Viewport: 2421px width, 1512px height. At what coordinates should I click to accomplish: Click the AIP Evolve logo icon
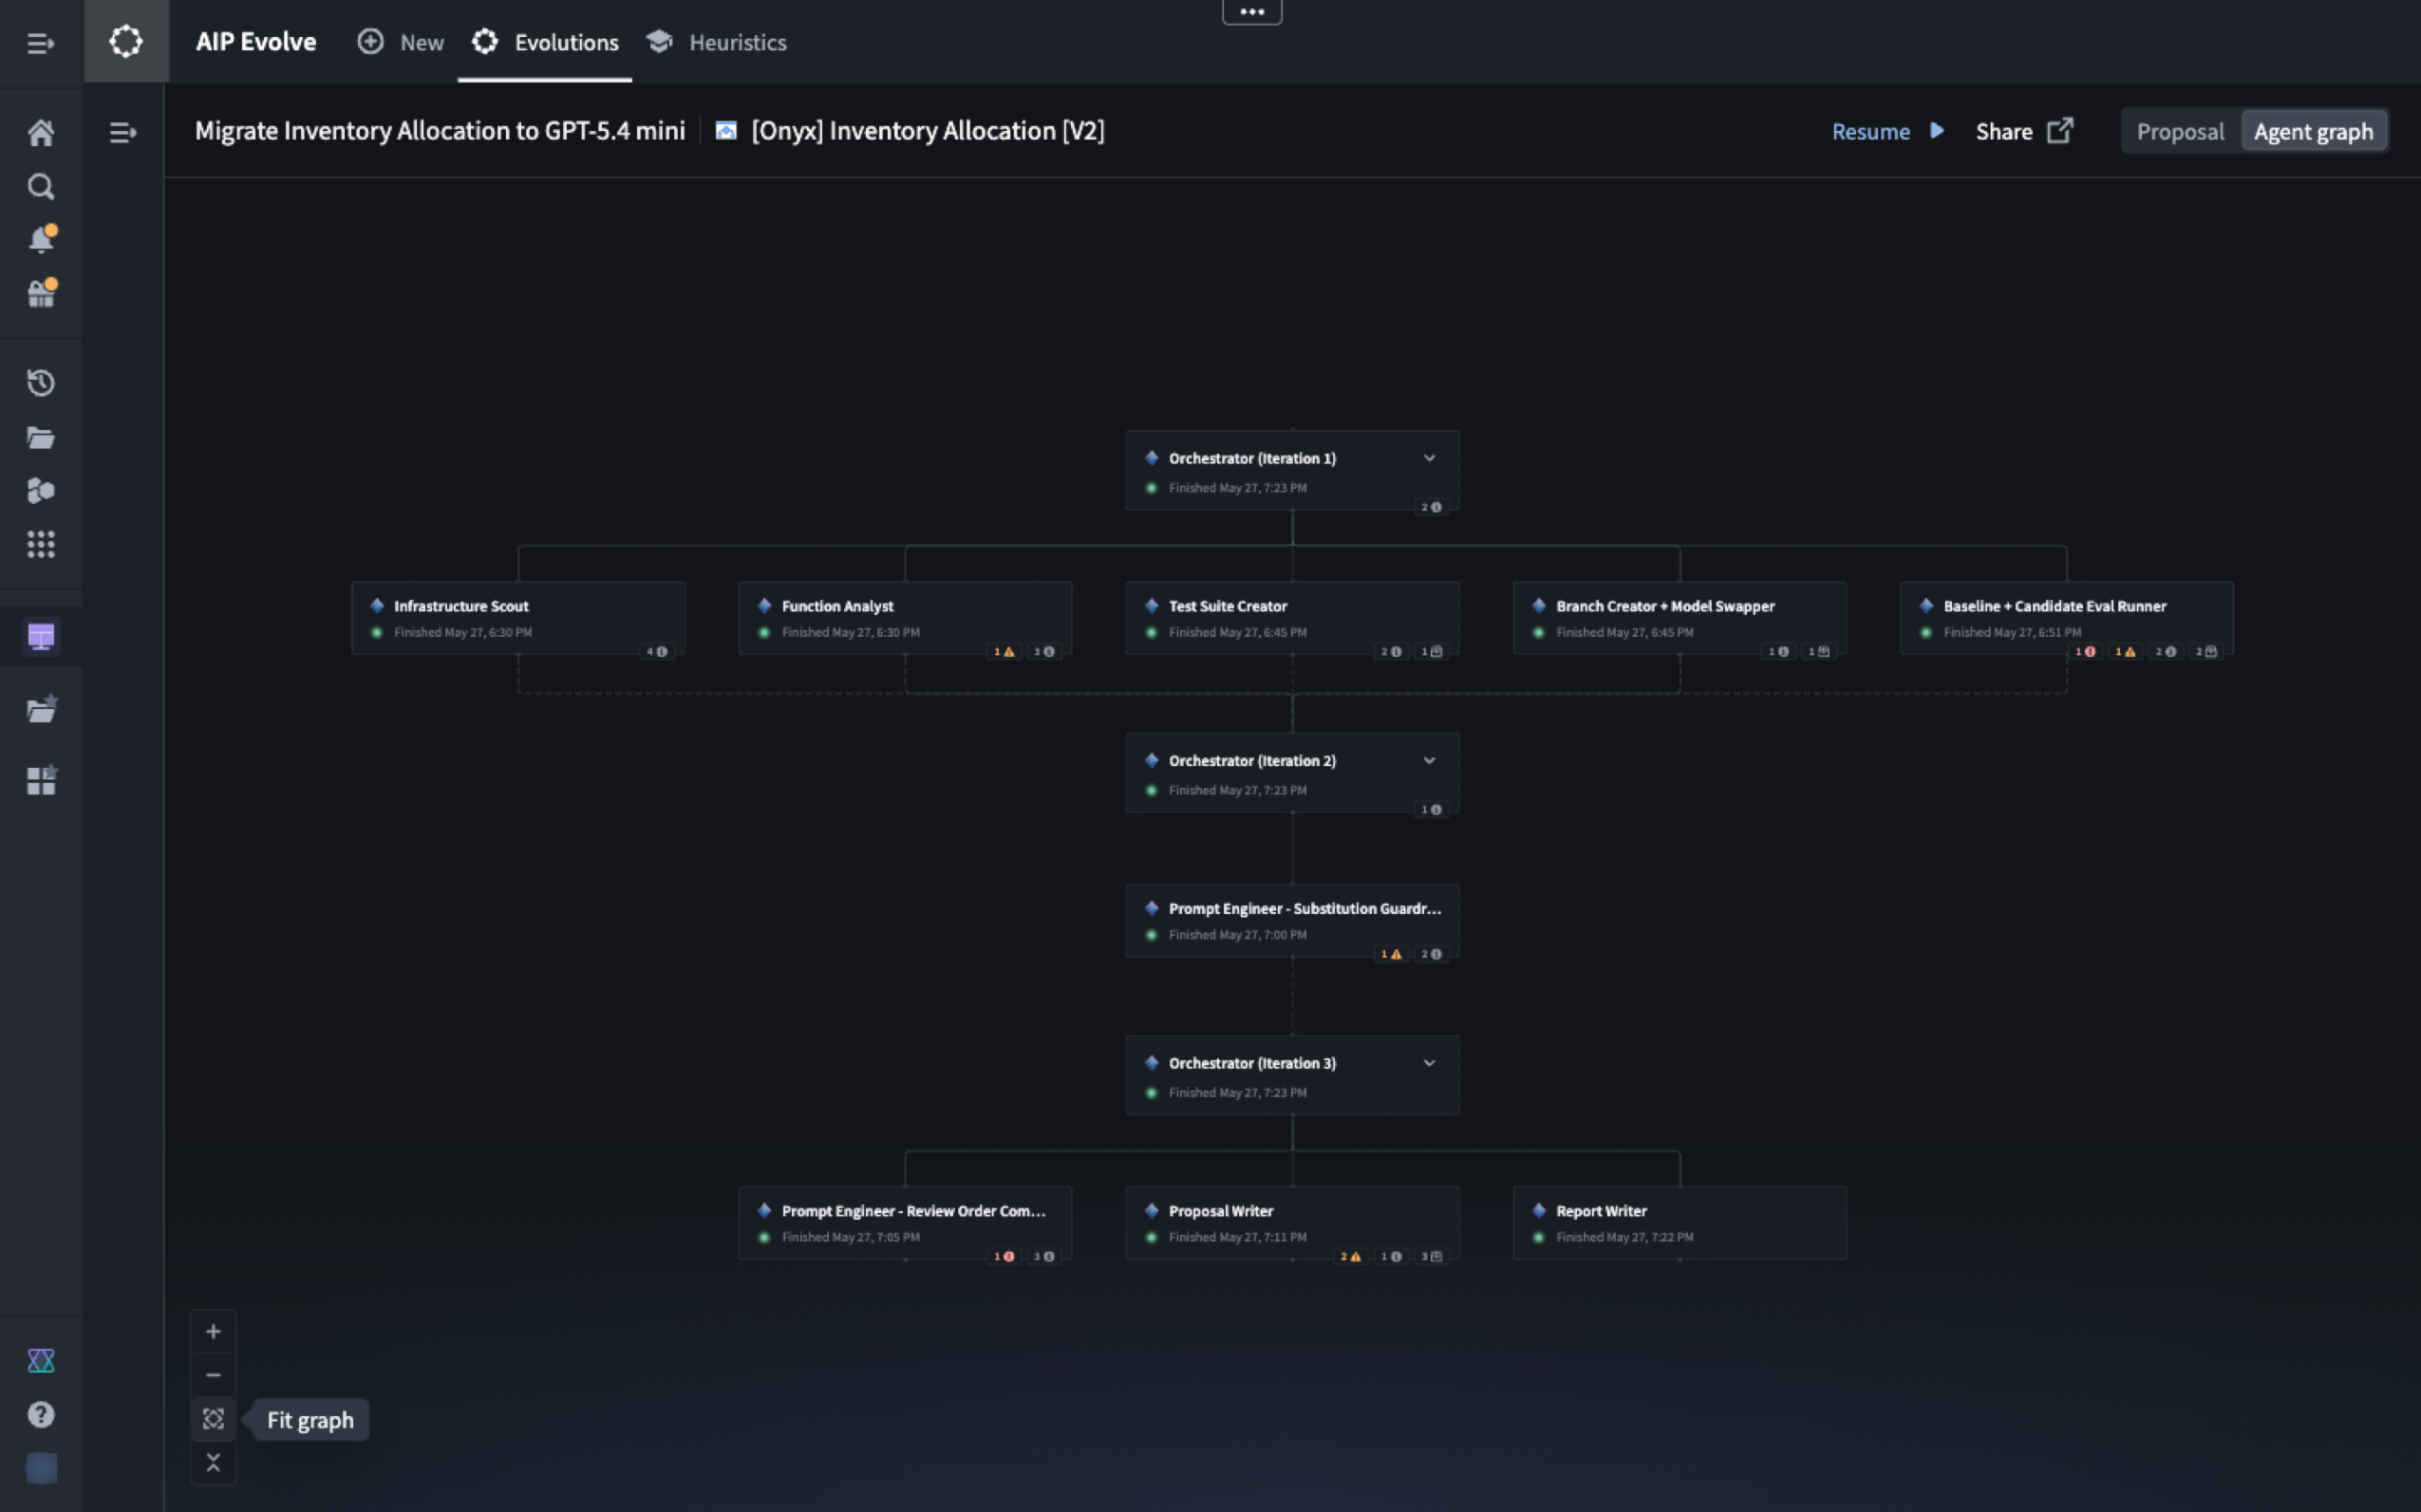(x=126, y=42)
